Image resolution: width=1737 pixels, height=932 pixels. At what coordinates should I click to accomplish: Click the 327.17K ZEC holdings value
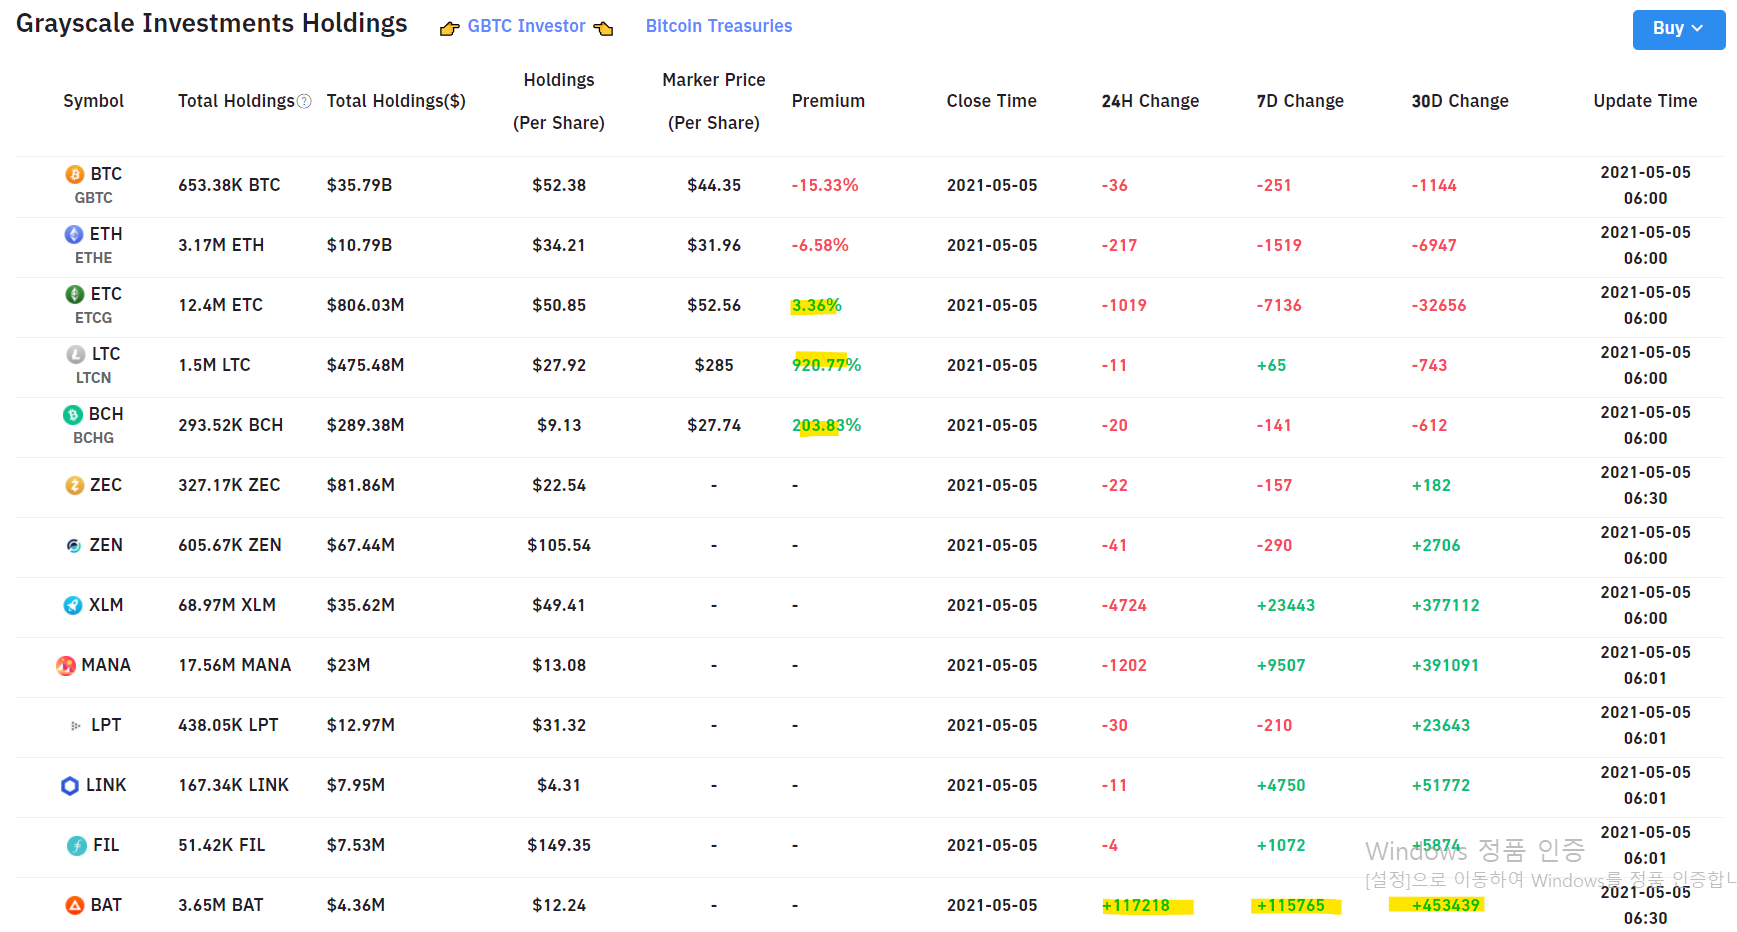tap(229, 485)
